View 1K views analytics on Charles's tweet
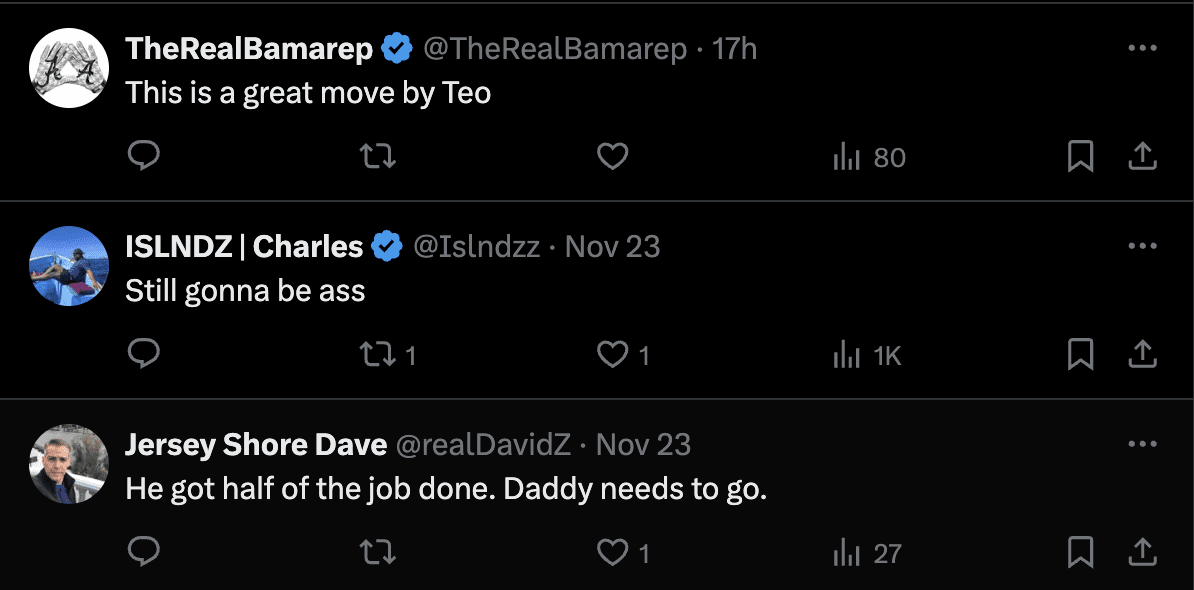 point(867,356)
